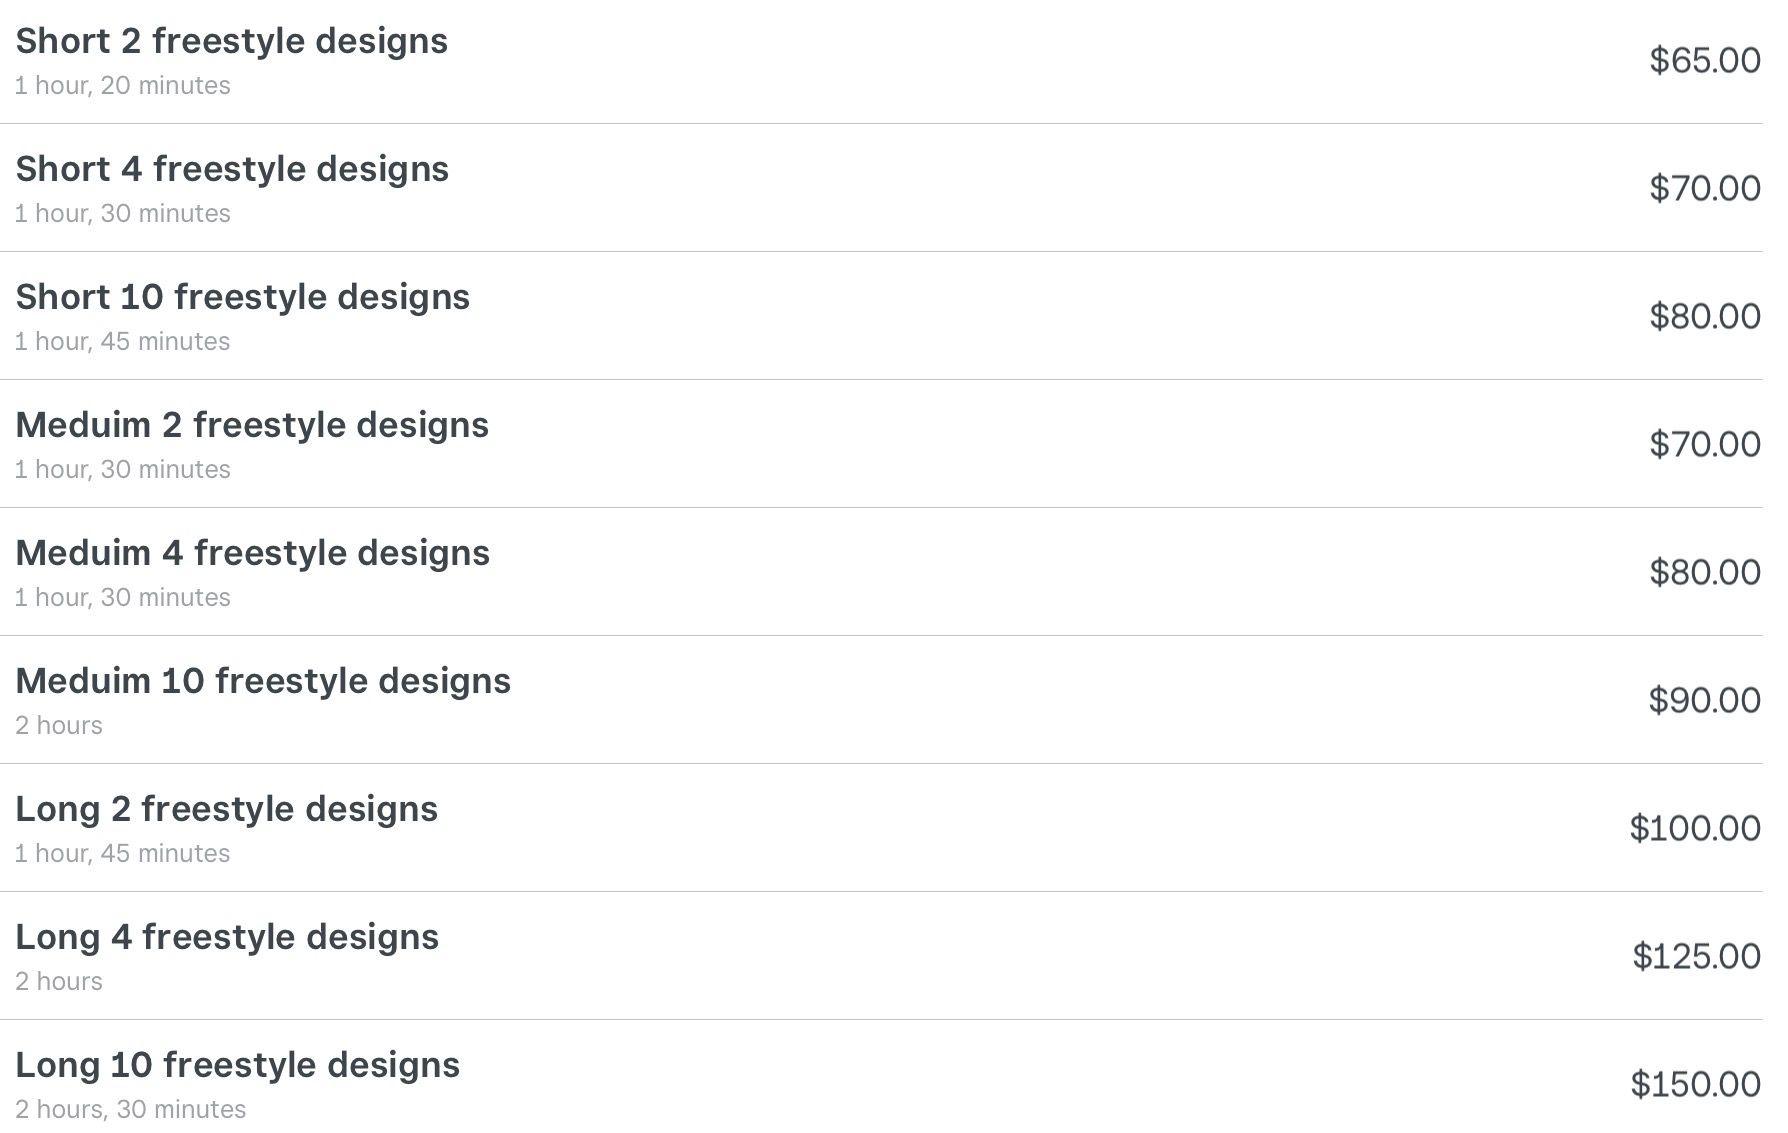Choose Meduim 10 freestyle designs
1788x1133 pixels.
click(263, 681)
